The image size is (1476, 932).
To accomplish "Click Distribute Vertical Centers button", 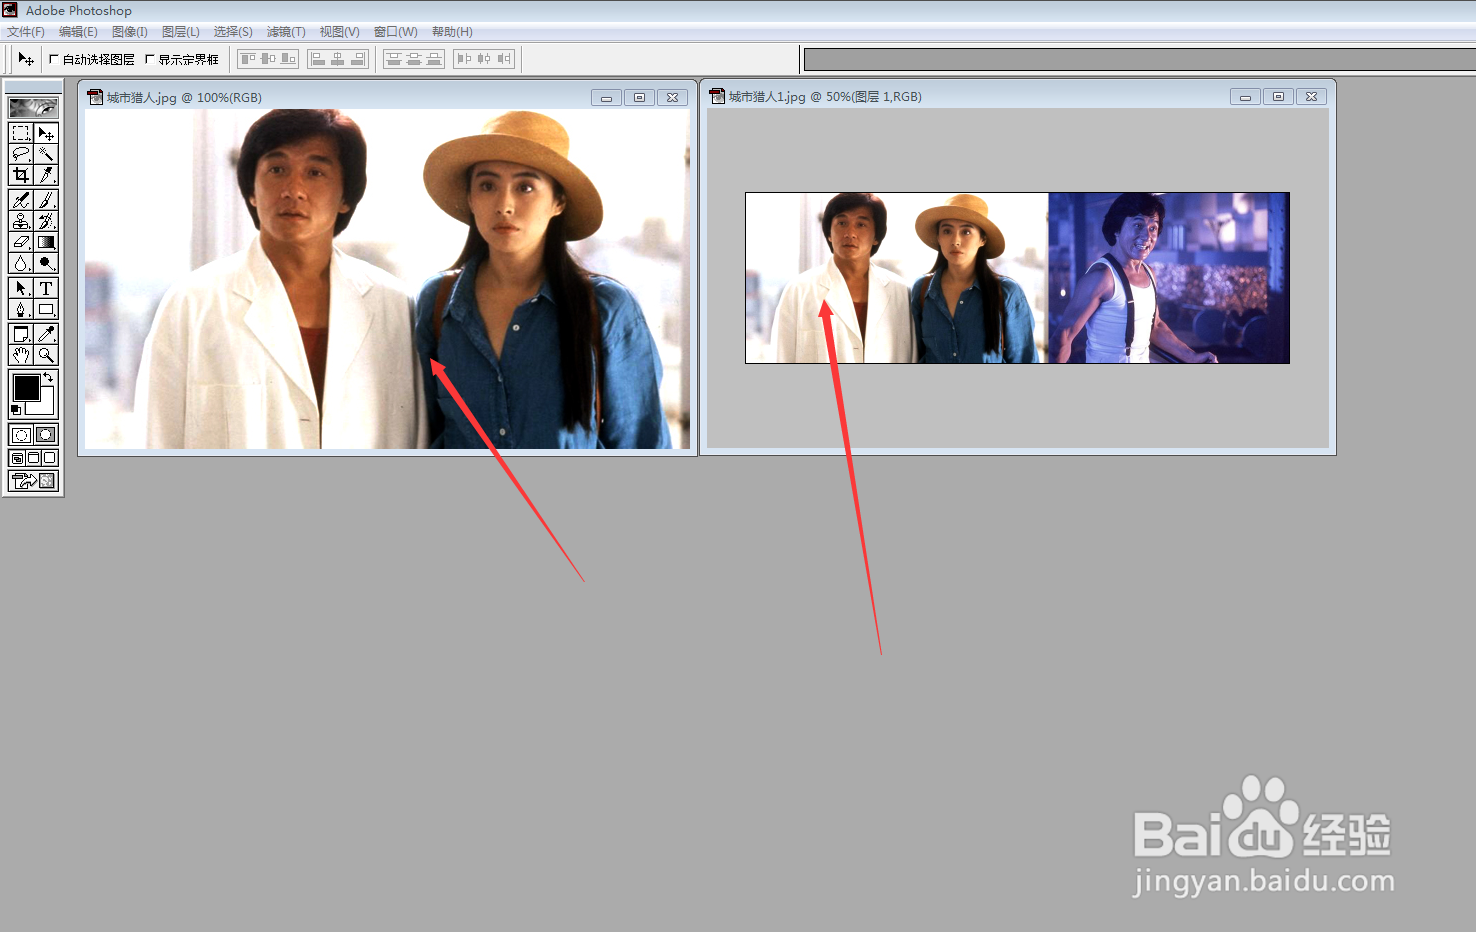I will pyautogui.click(x=414, y=59).
